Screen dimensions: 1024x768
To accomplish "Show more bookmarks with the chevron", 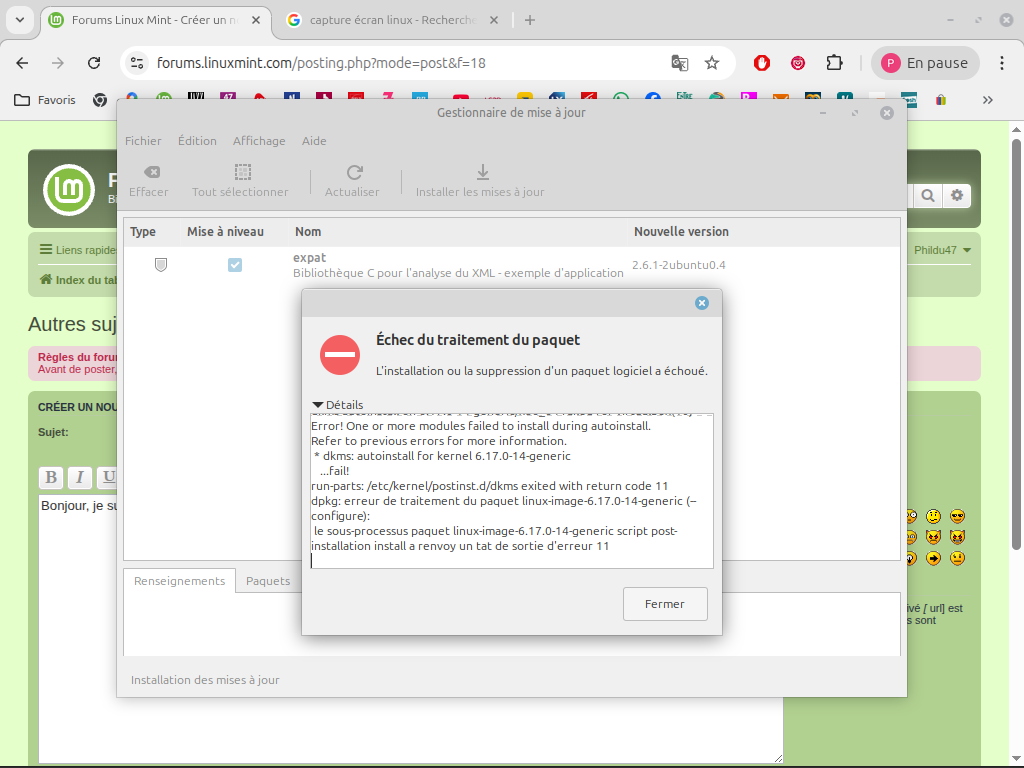I will [x=987, y=100].
